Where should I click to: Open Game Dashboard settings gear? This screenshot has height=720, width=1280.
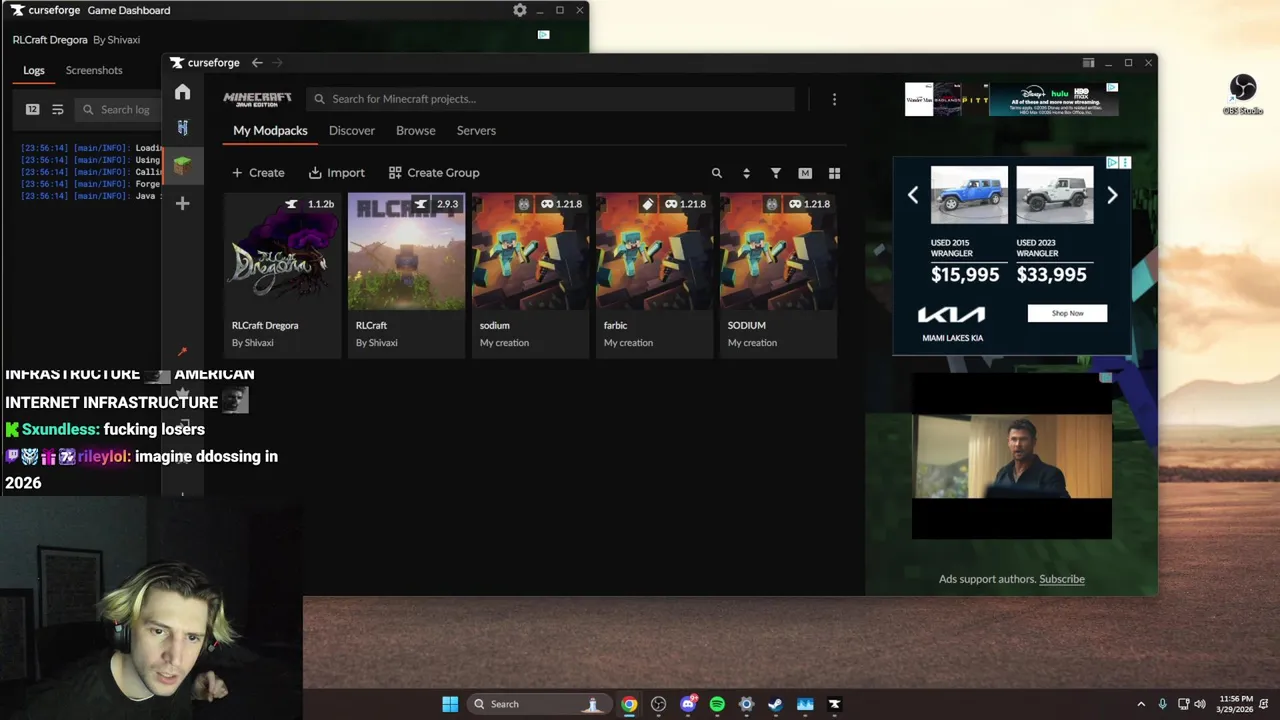[520, 10]
